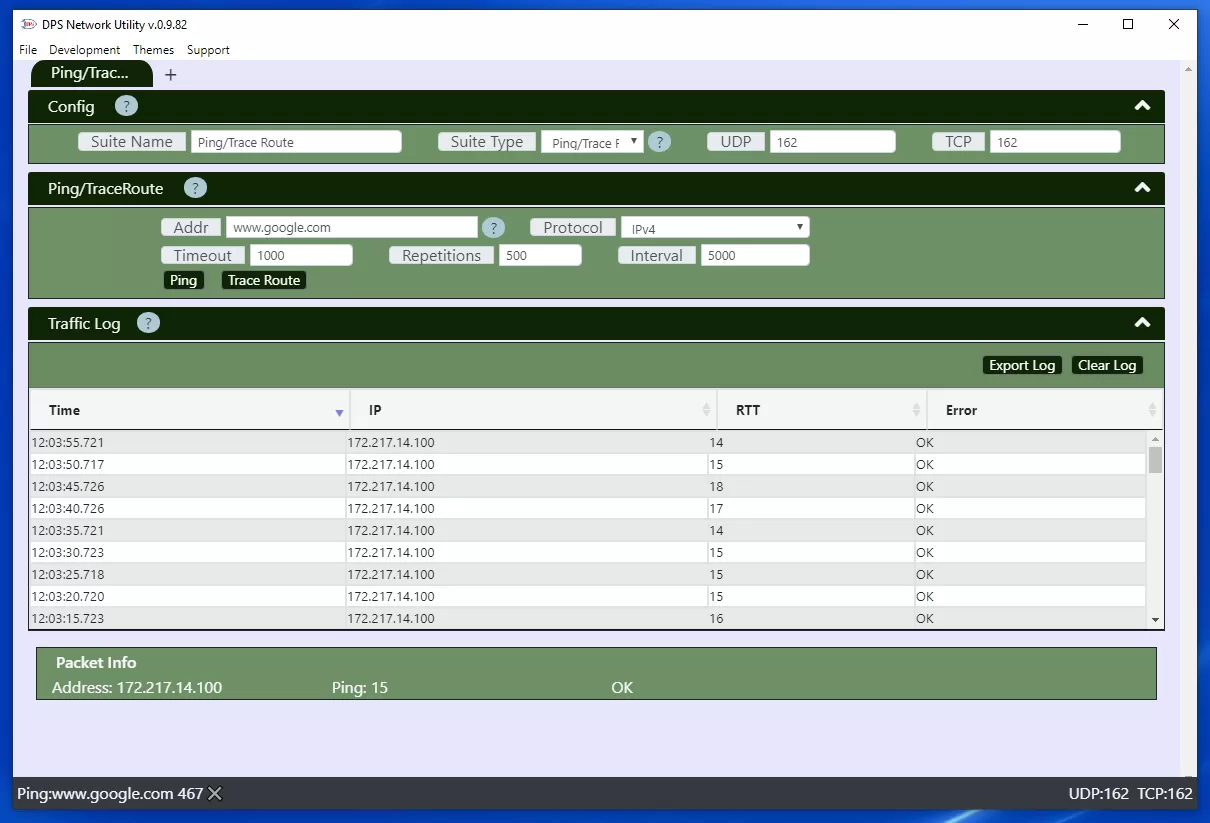This screenshot has width=1210, height=823.
Task: Cancel the running ping with X icon
Action: tap(215, 794)
